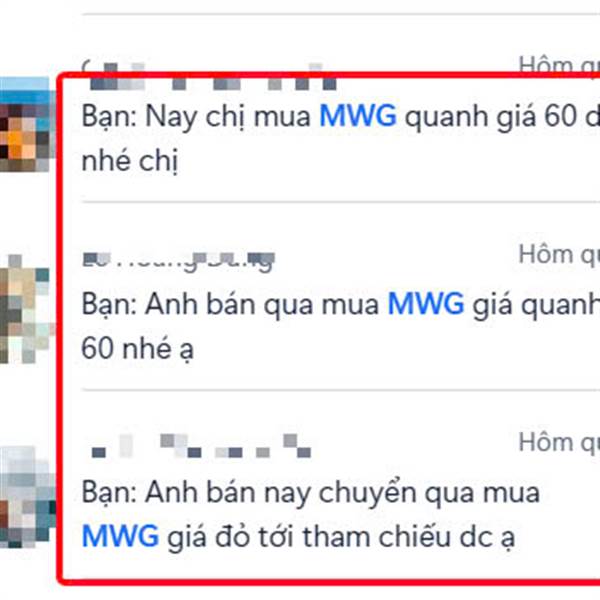Click 'Bạn:' prefix before 'Nay chị mua'
The height and width of the screenshot is (600, 600).
(109, 116)
